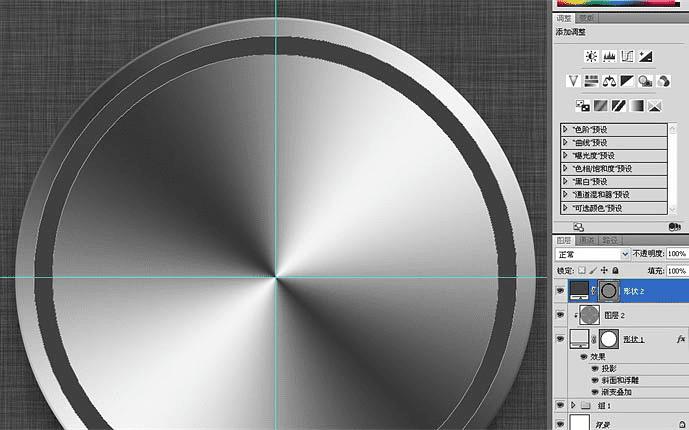Image resolution: width=689 pixels, height=430 pixels.
Task: Select the 形状 2 vector mask thumbnail
Action: point(609,291)
